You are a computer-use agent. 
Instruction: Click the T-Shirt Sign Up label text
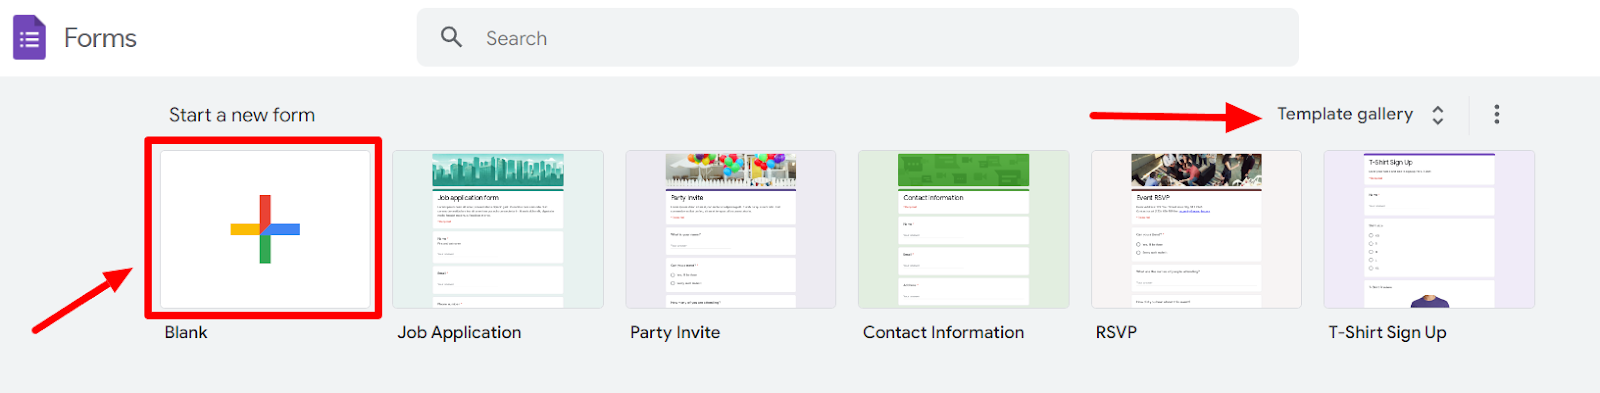coord(1387,332)
